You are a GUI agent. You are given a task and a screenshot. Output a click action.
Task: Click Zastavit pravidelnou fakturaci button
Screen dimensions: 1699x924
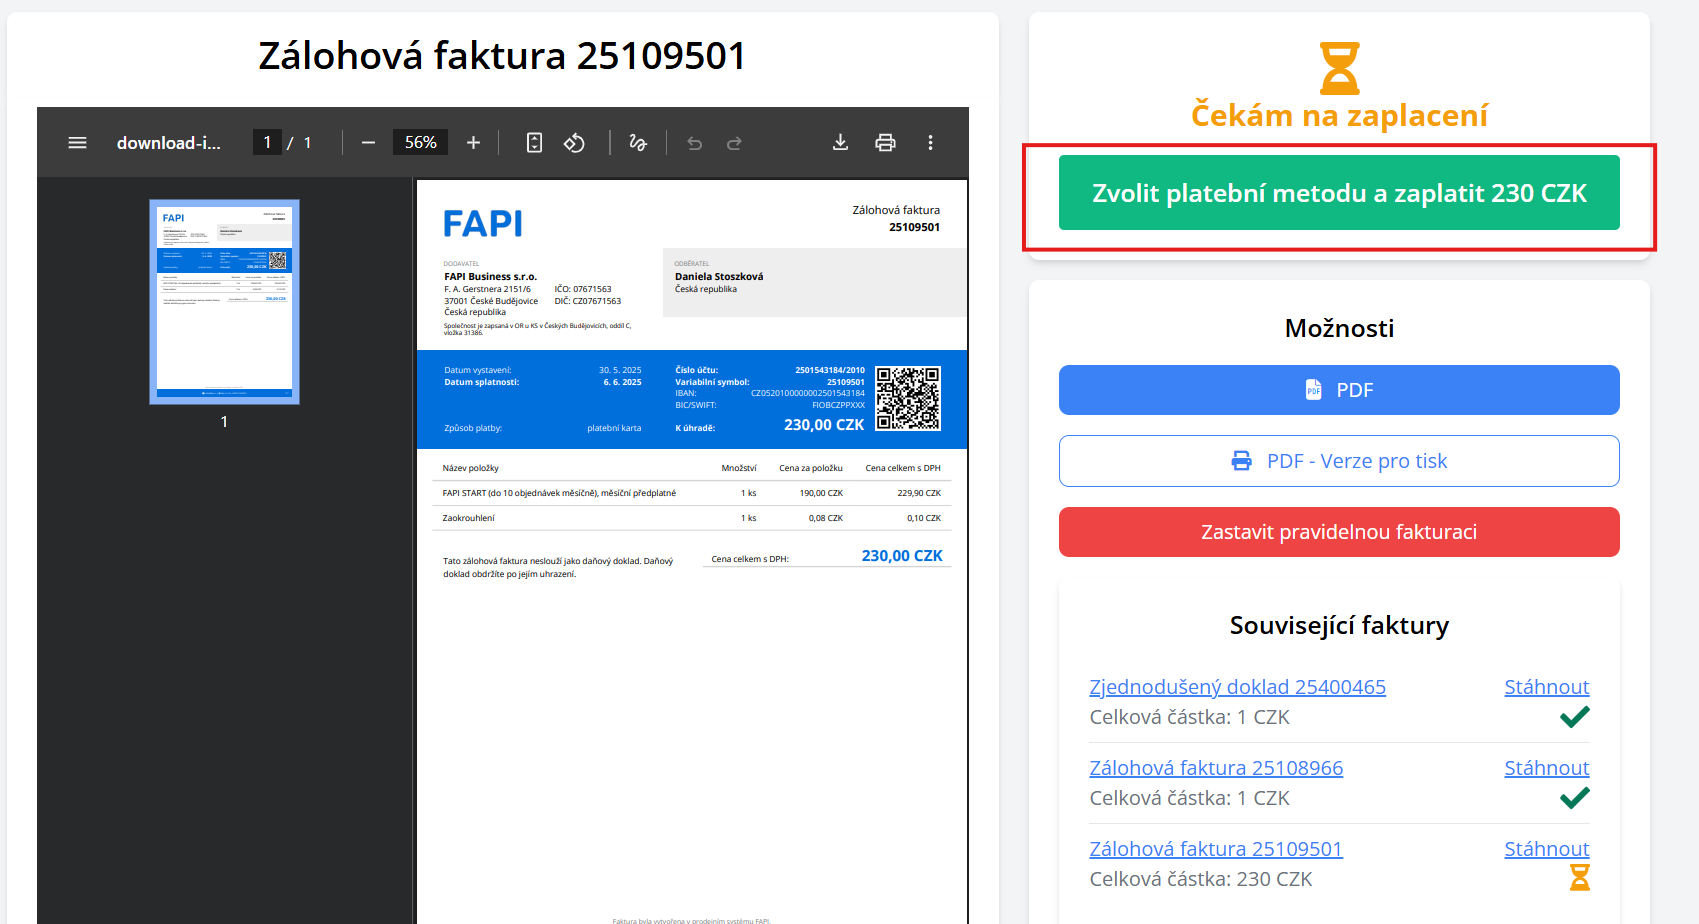(x=1339, y=532)
